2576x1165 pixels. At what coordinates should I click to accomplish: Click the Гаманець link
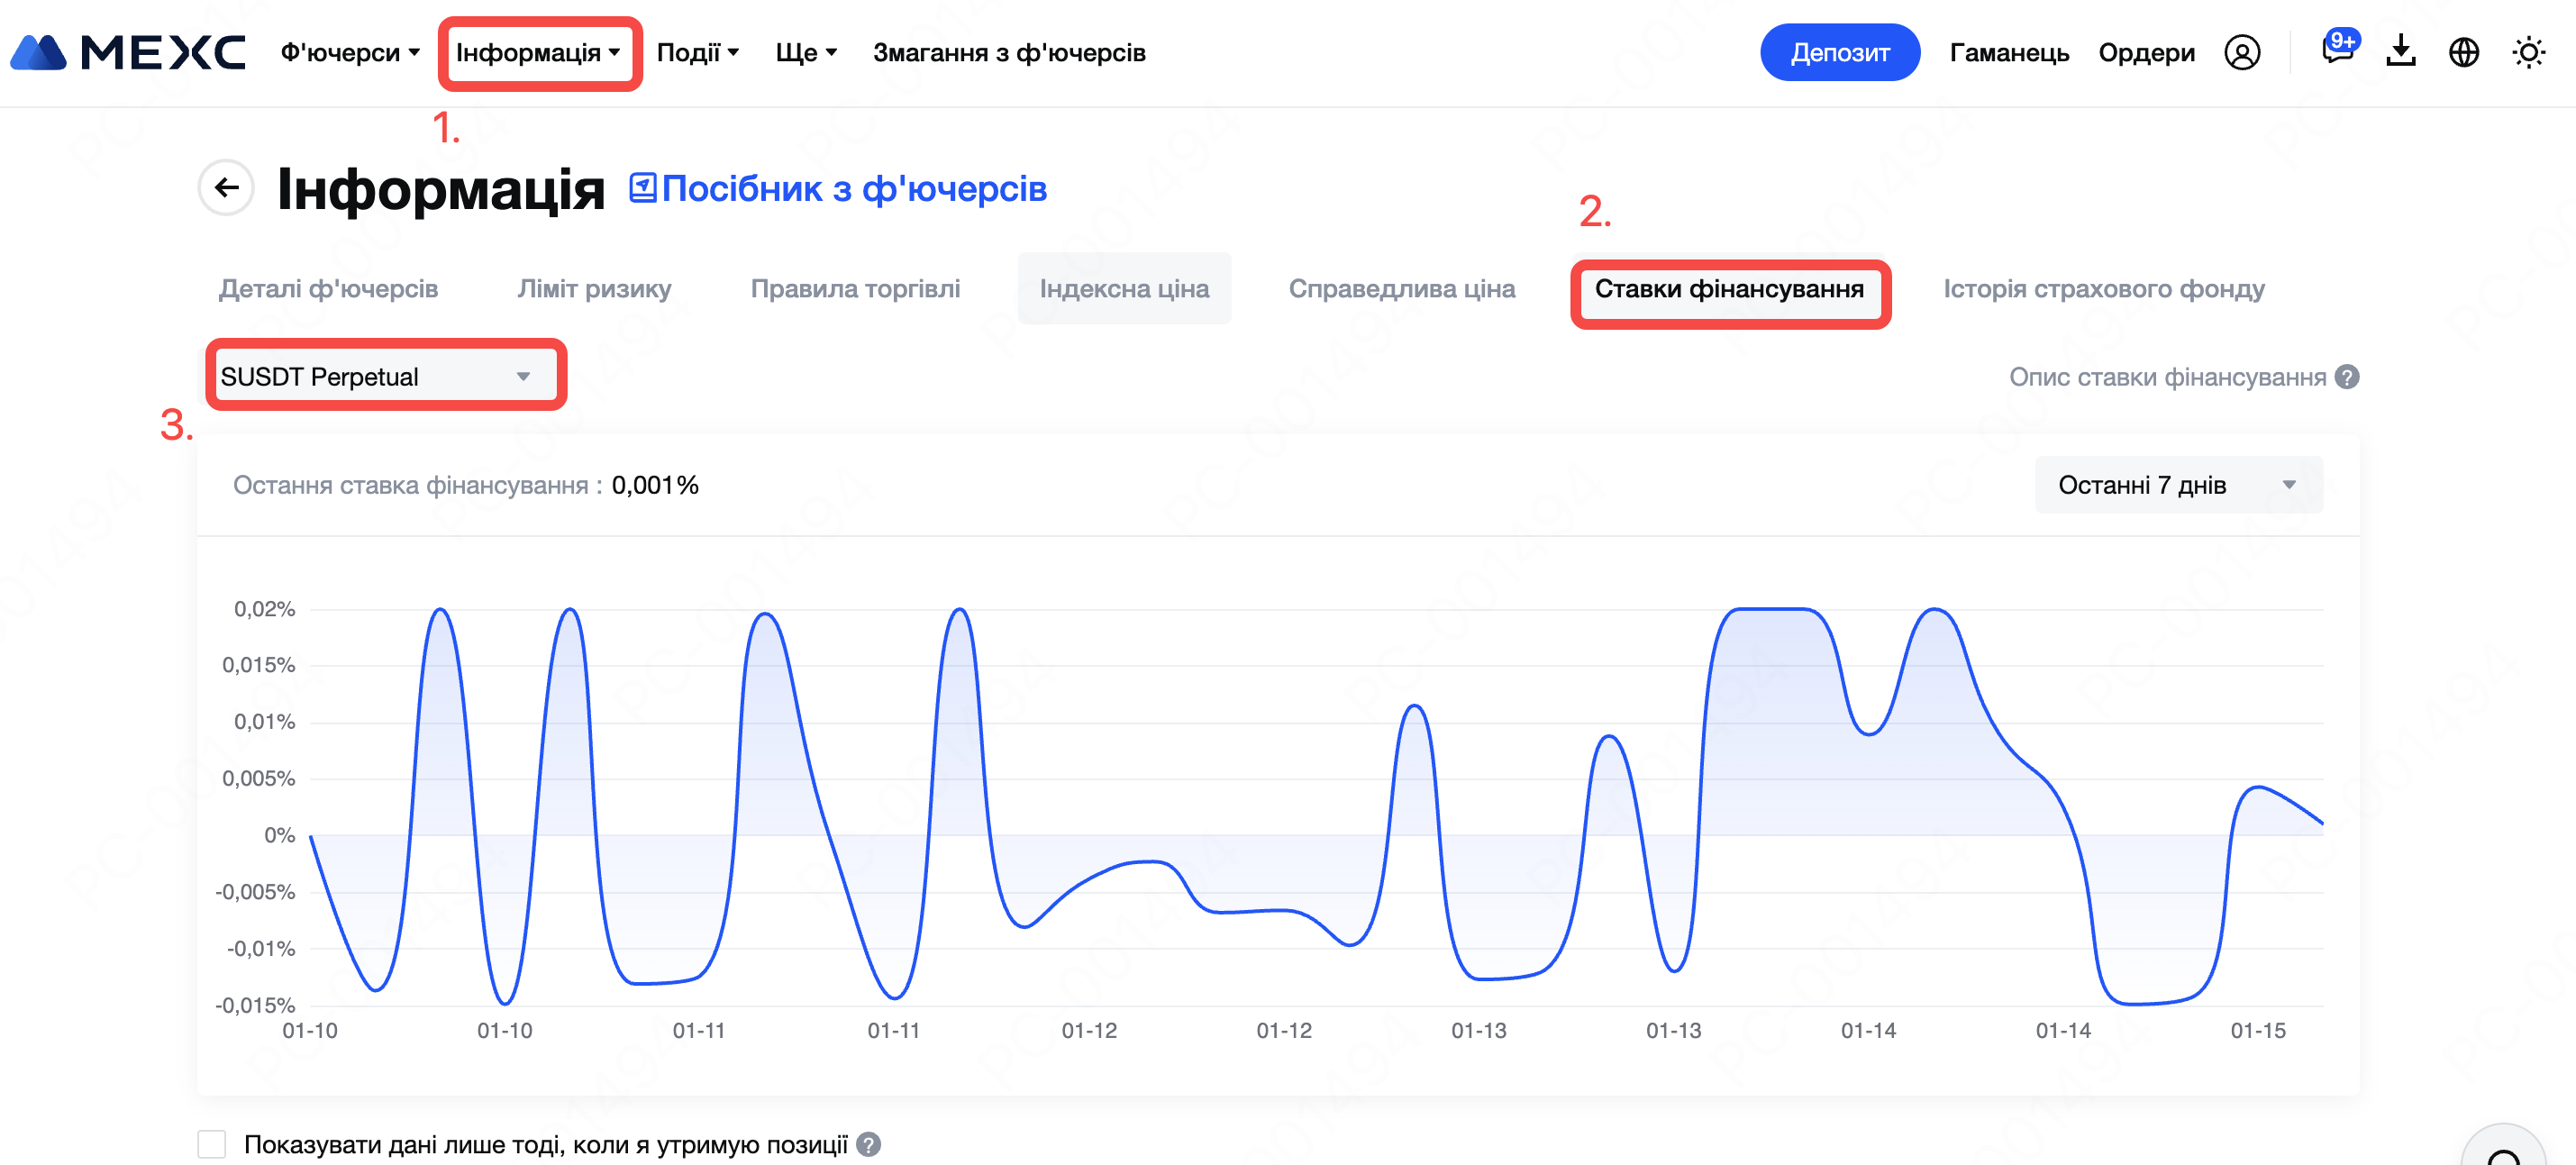[x=2008, y=52]
